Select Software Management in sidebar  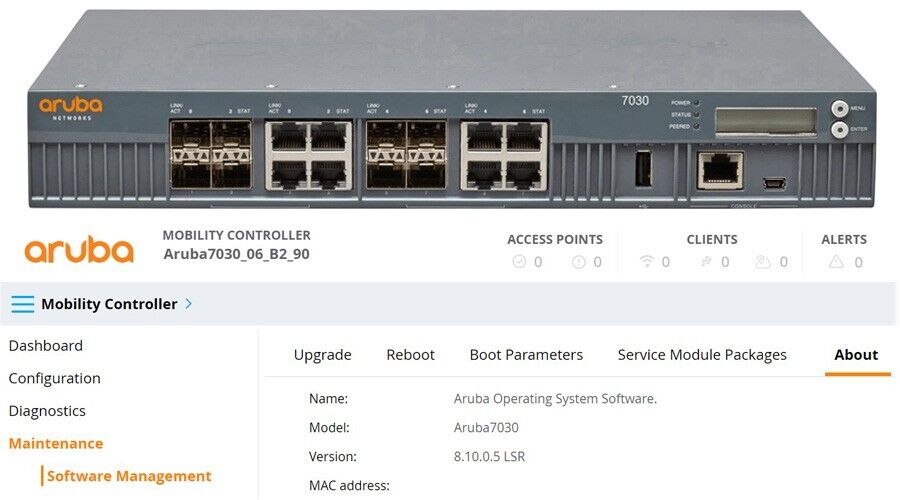(x=129, y=476)
